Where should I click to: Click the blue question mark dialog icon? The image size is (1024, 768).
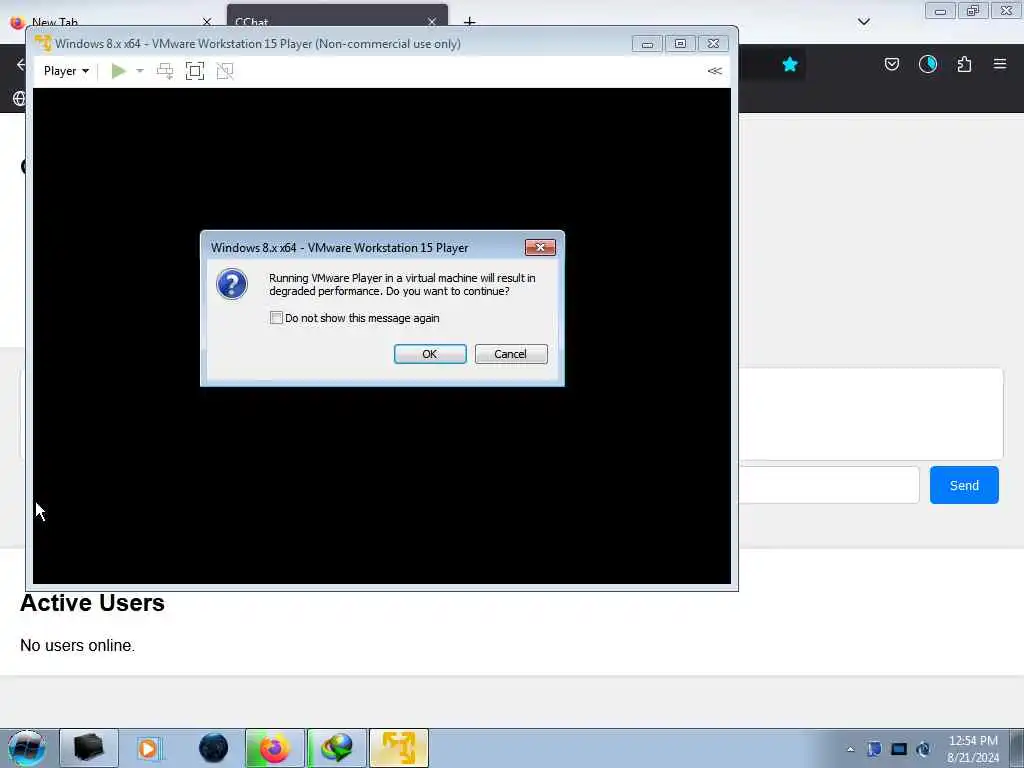[232, 284]
